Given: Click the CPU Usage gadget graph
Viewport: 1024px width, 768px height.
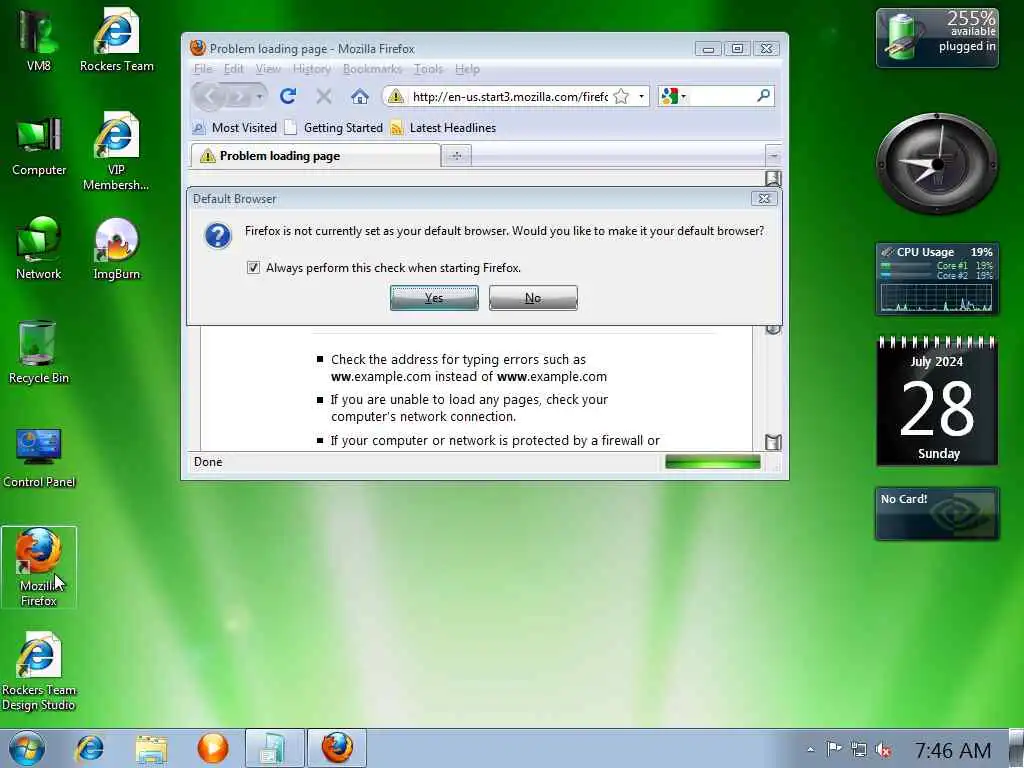Looking at the screenshot, I should (x=936, y=298).
